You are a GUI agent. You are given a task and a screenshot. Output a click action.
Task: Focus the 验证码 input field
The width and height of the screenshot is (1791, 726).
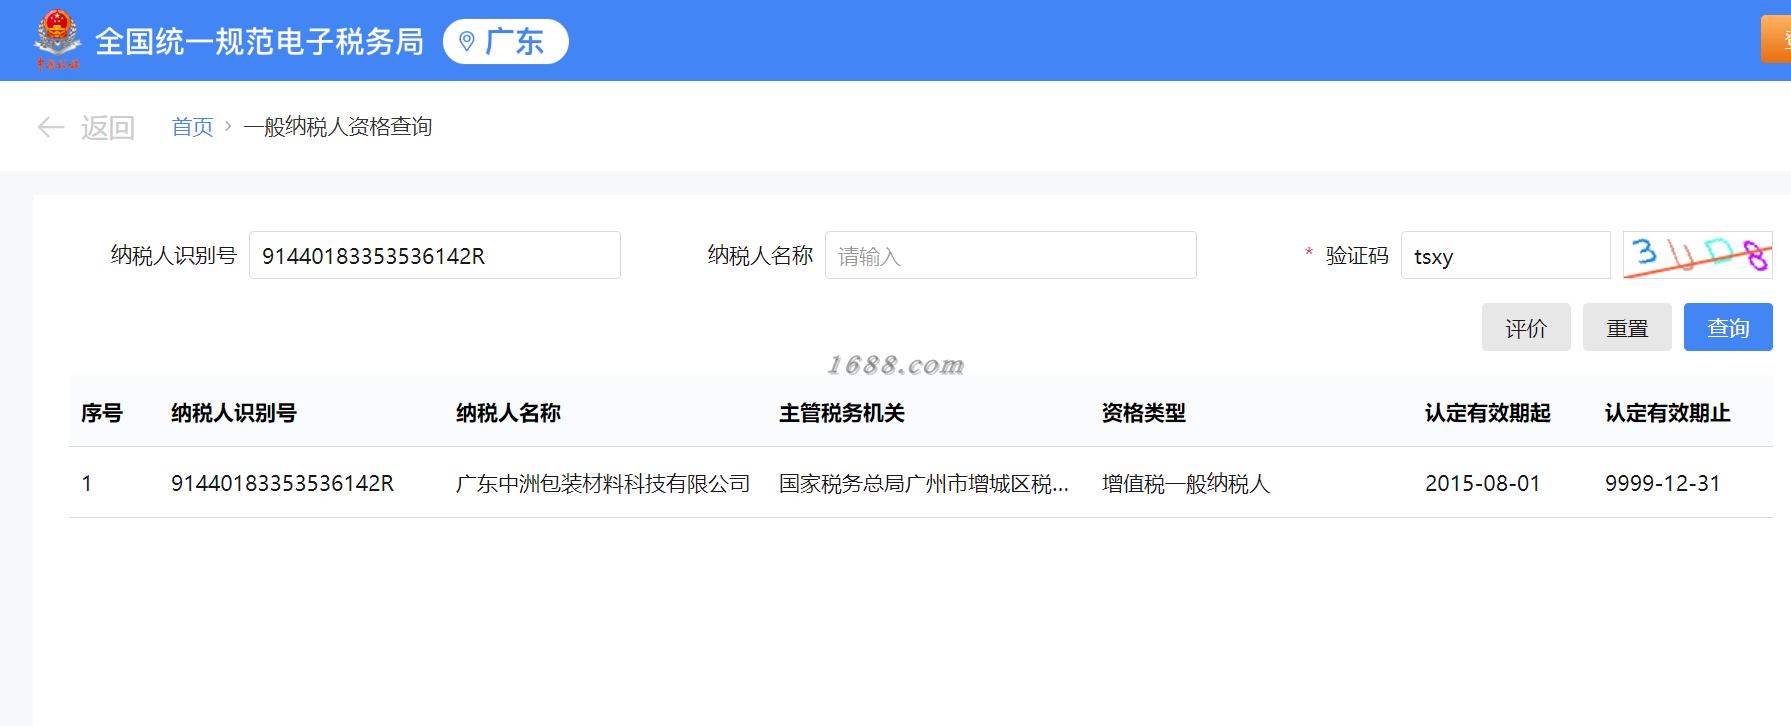pos(1506,255)
